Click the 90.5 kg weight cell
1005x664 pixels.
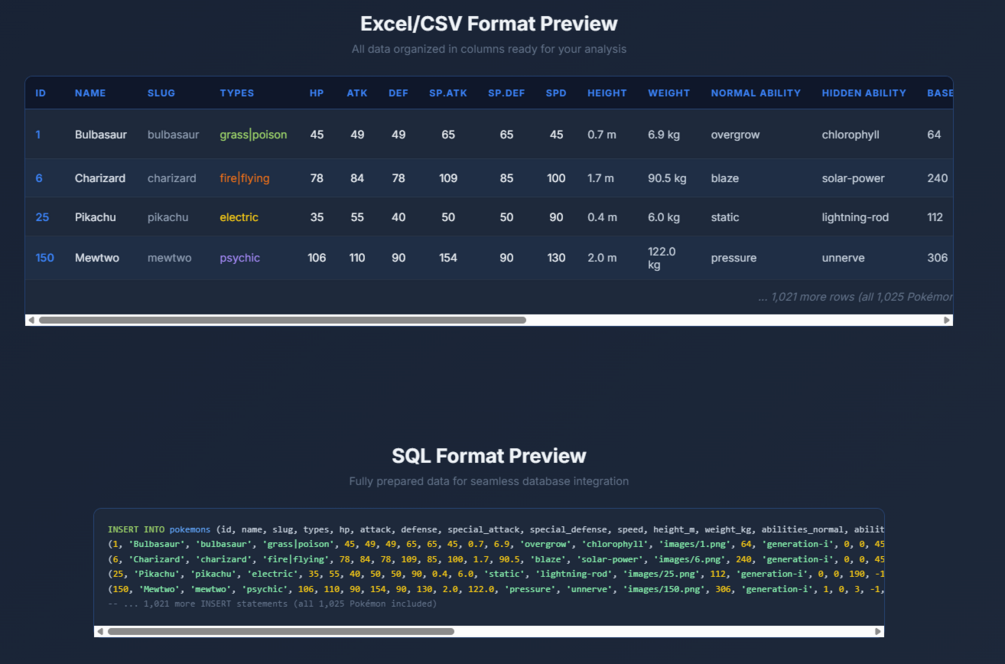tap(667, 178)
